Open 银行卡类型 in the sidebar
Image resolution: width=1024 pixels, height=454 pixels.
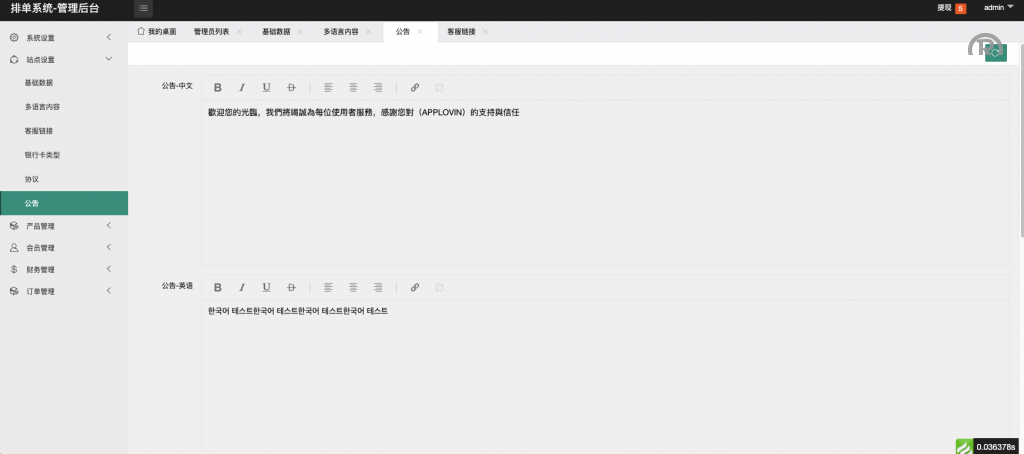click(x=42, y=155)
